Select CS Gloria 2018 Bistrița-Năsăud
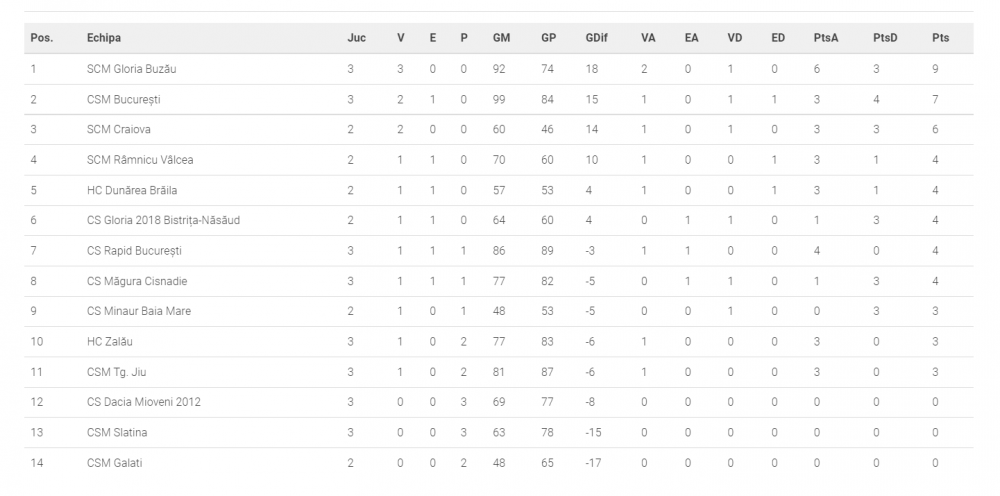 click(x=163, y=221)
